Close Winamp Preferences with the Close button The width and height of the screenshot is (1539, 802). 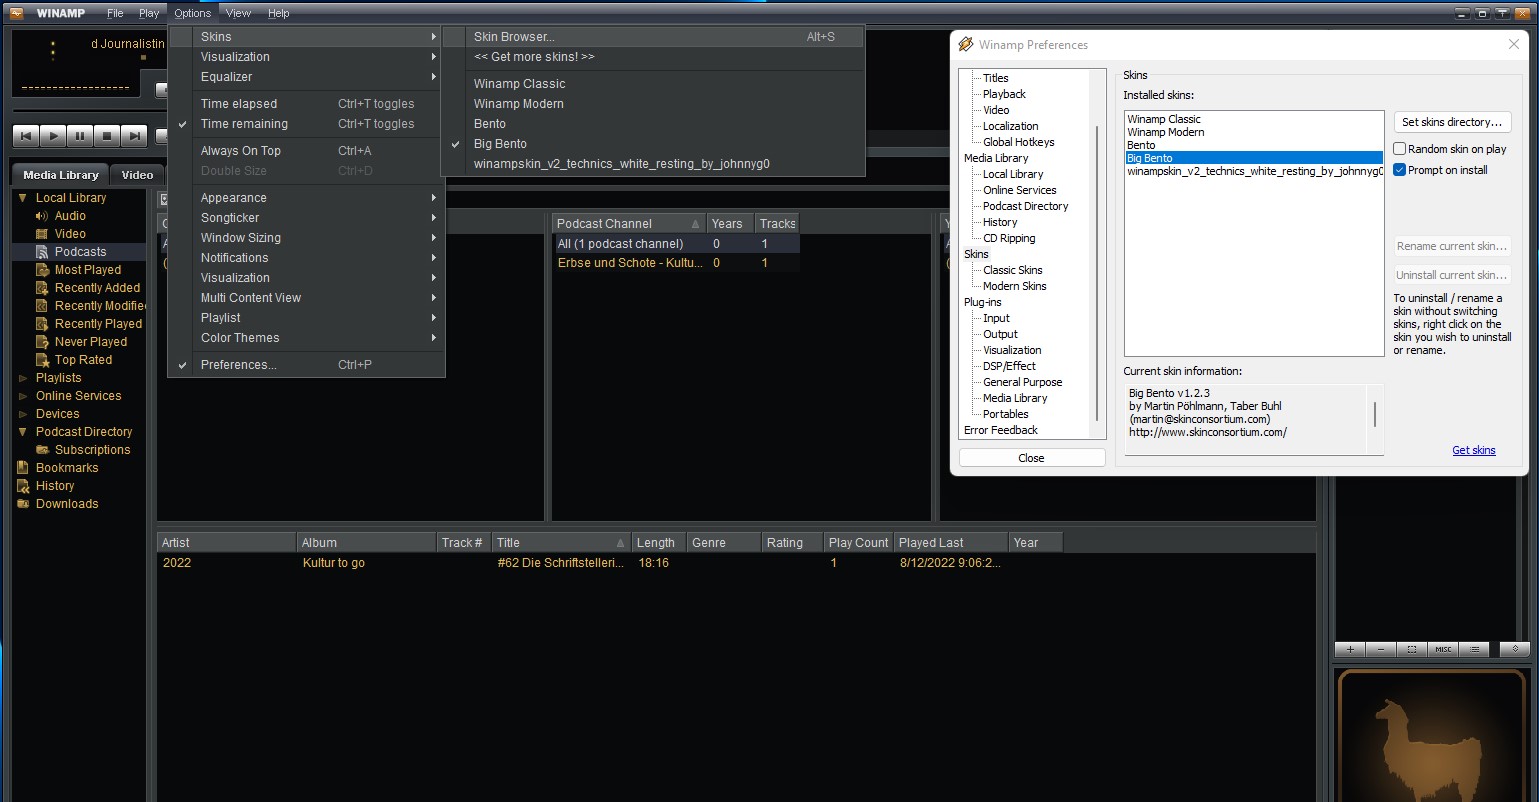[x=1032, y=458]
